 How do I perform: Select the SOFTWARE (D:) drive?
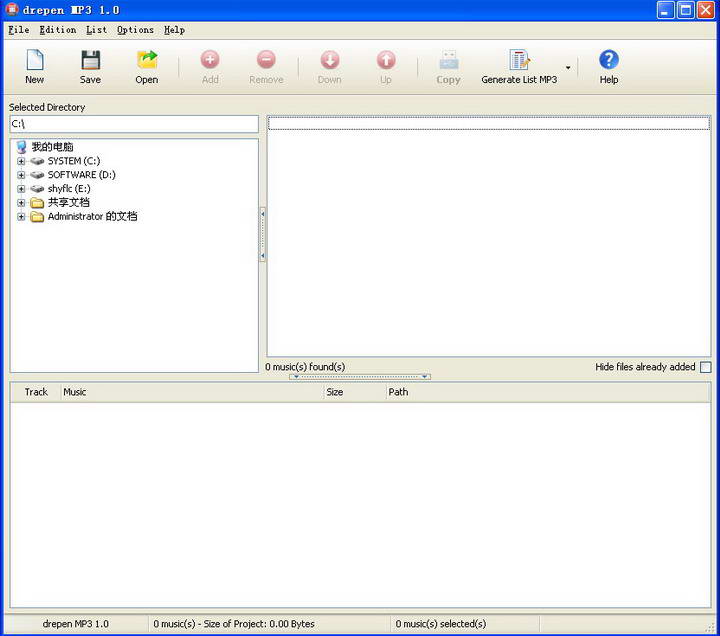[82, 175]
